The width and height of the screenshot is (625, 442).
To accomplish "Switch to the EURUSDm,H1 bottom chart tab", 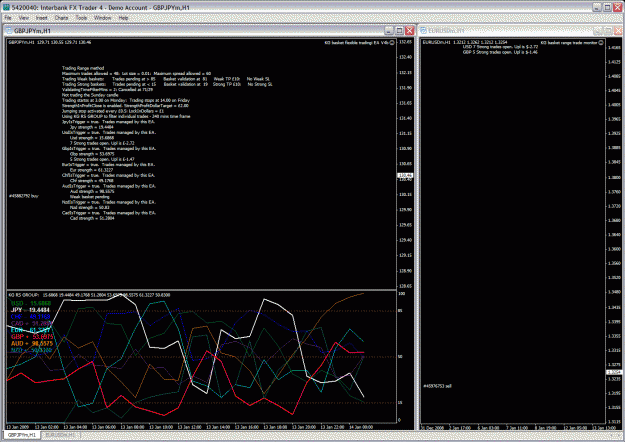I will click(x=60, y=435).
